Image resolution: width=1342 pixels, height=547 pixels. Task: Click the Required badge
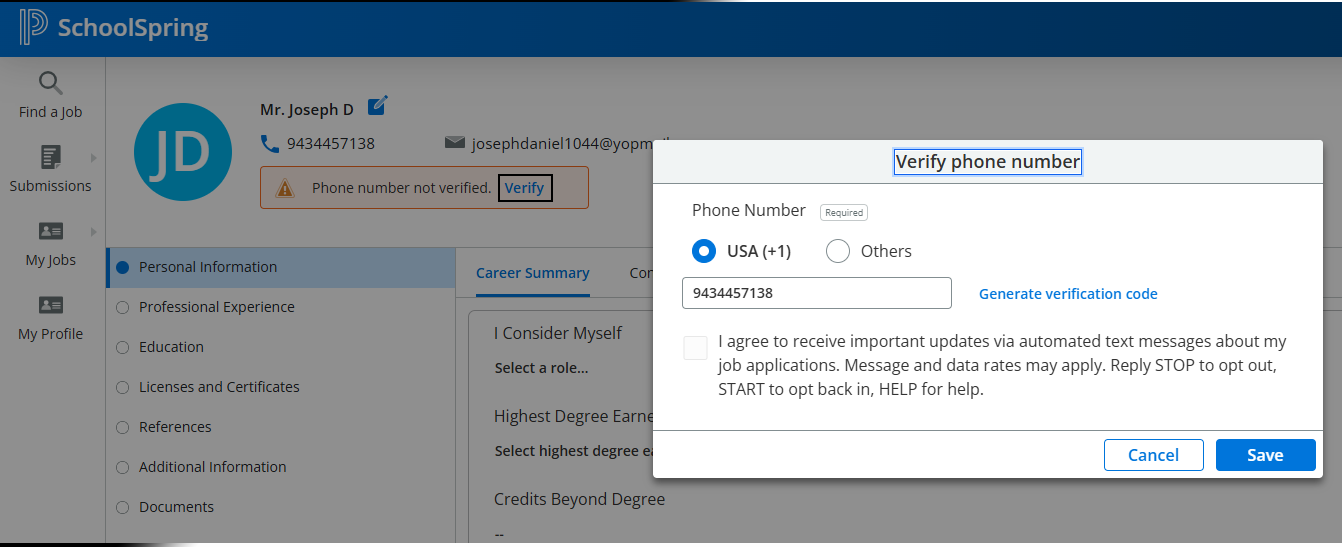(x=844, y=212)
